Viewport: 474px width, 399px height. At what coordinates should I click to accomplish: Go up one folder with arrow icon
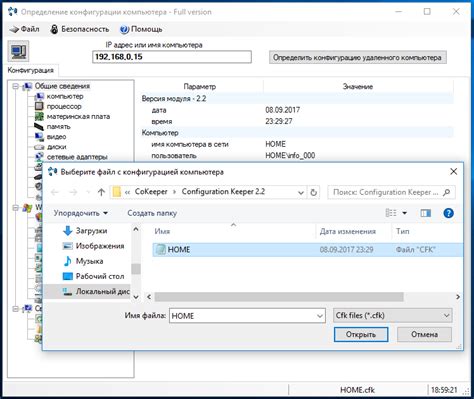(101, 192)
